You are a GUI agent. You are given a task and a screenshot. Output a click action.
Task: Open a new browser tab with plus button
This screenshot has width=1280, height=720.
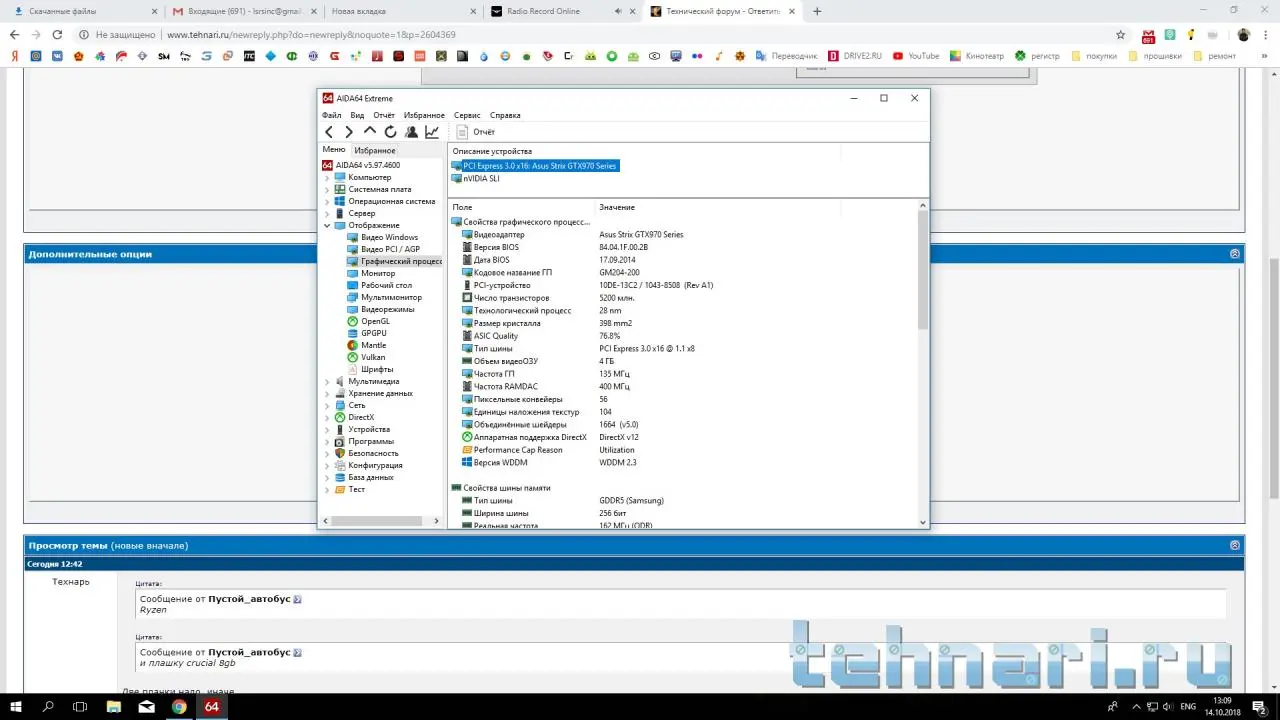(817, 12)
